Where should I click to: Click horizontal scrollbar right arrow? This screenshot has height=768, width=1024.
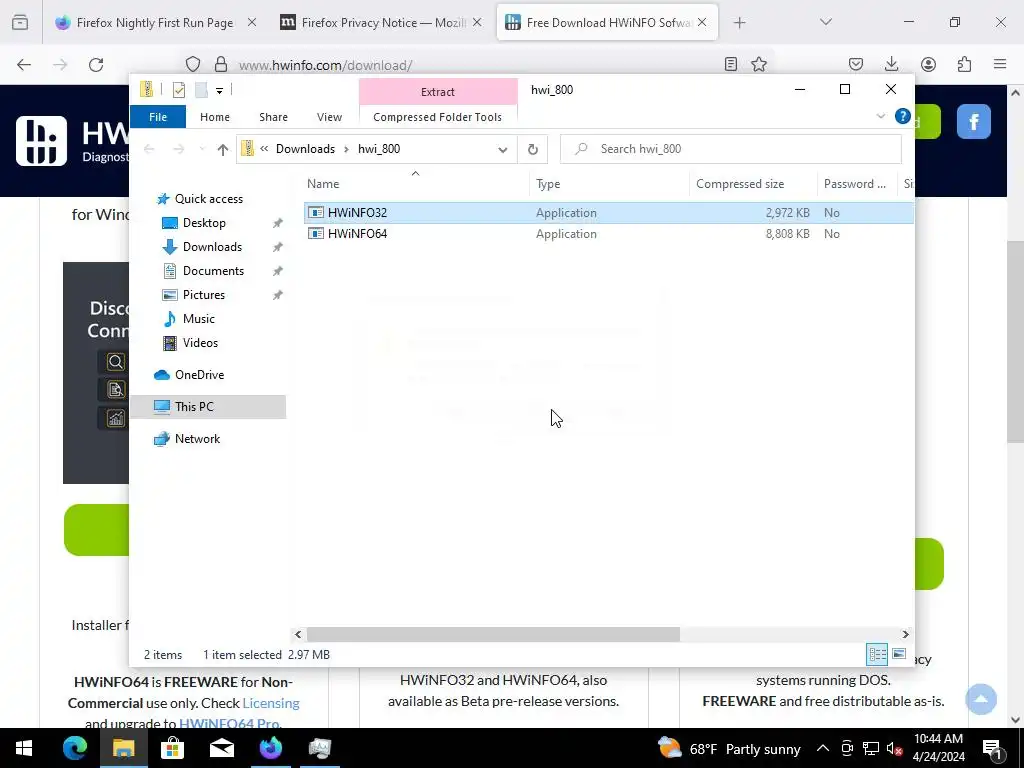(x=905, y=634)
